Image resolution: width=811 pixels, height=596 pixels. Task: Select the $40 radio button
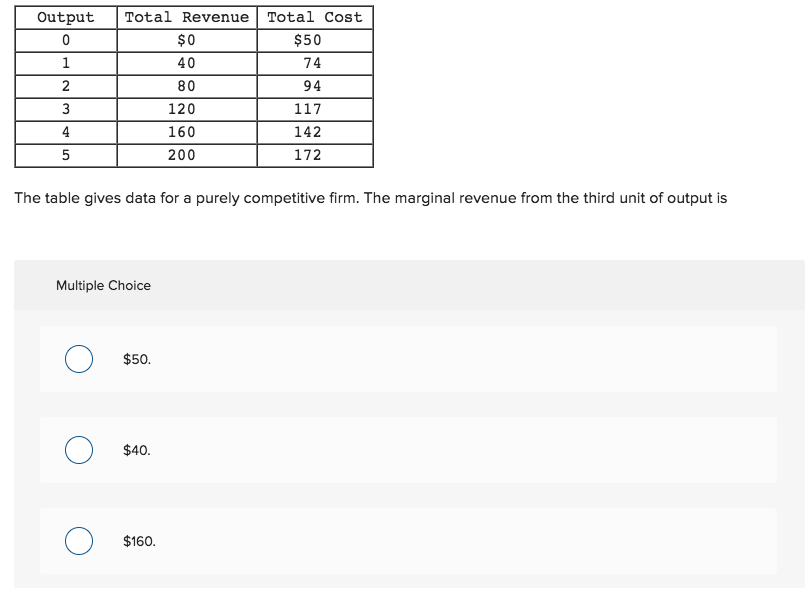(x=78, y=450)
